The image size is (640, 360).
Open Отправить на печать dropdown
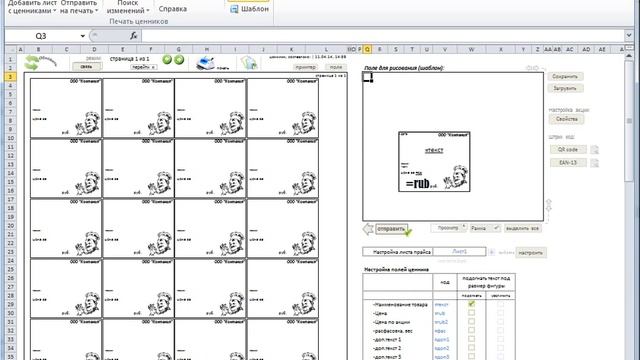coord(79,7)
